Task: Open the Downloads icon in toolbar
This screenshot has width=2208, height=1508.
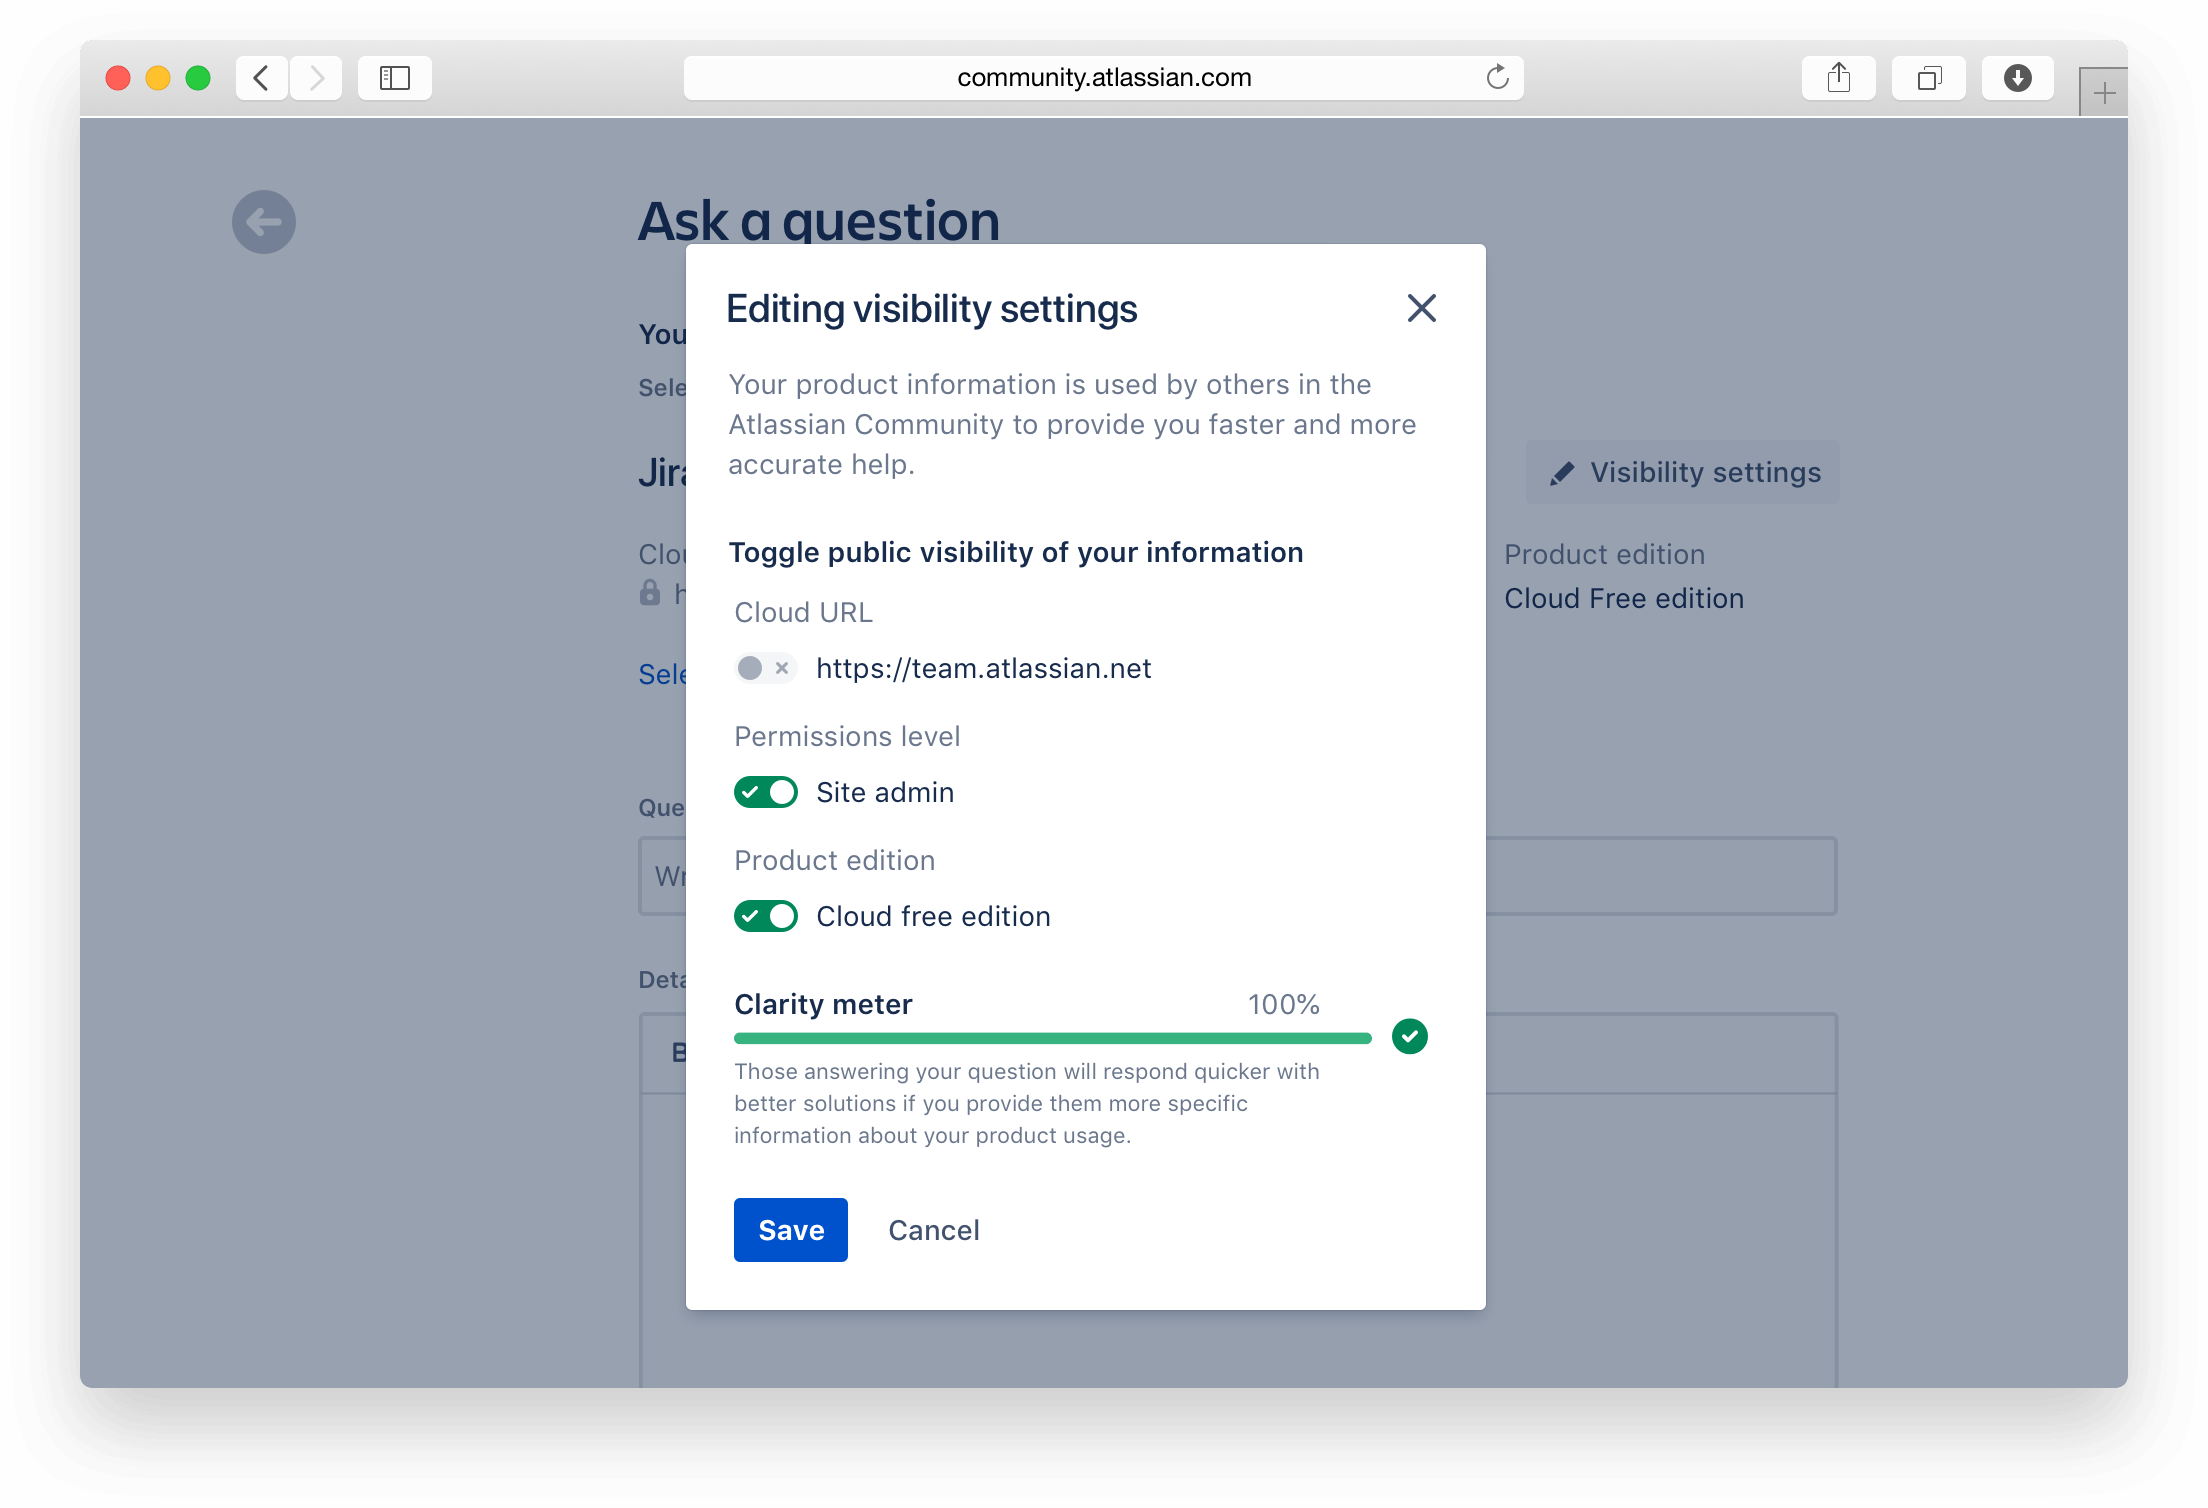Action: (2018, 78)
